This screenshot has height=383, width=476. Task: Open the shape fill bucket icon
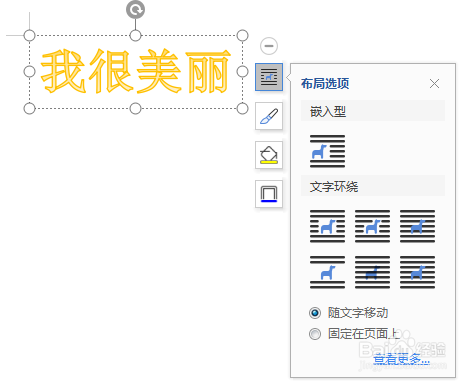coord(269,155)
